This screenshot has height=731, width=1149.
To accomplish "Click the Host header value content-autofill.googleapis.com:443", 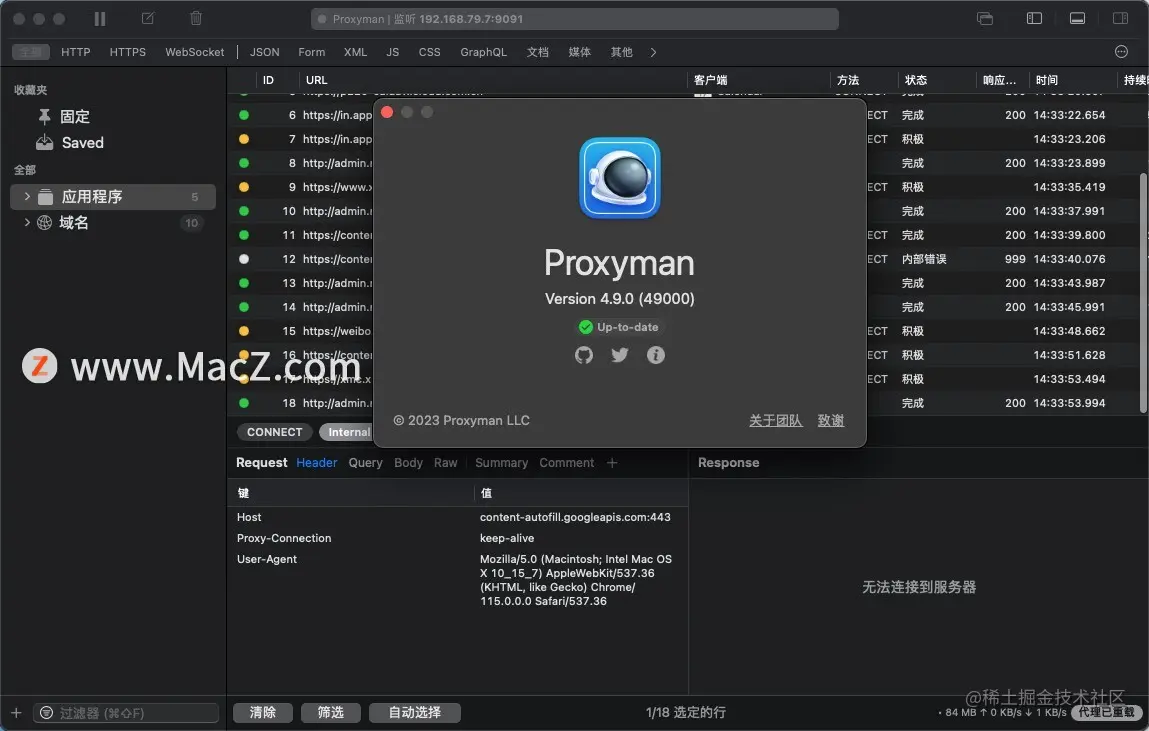I will 575,517.
